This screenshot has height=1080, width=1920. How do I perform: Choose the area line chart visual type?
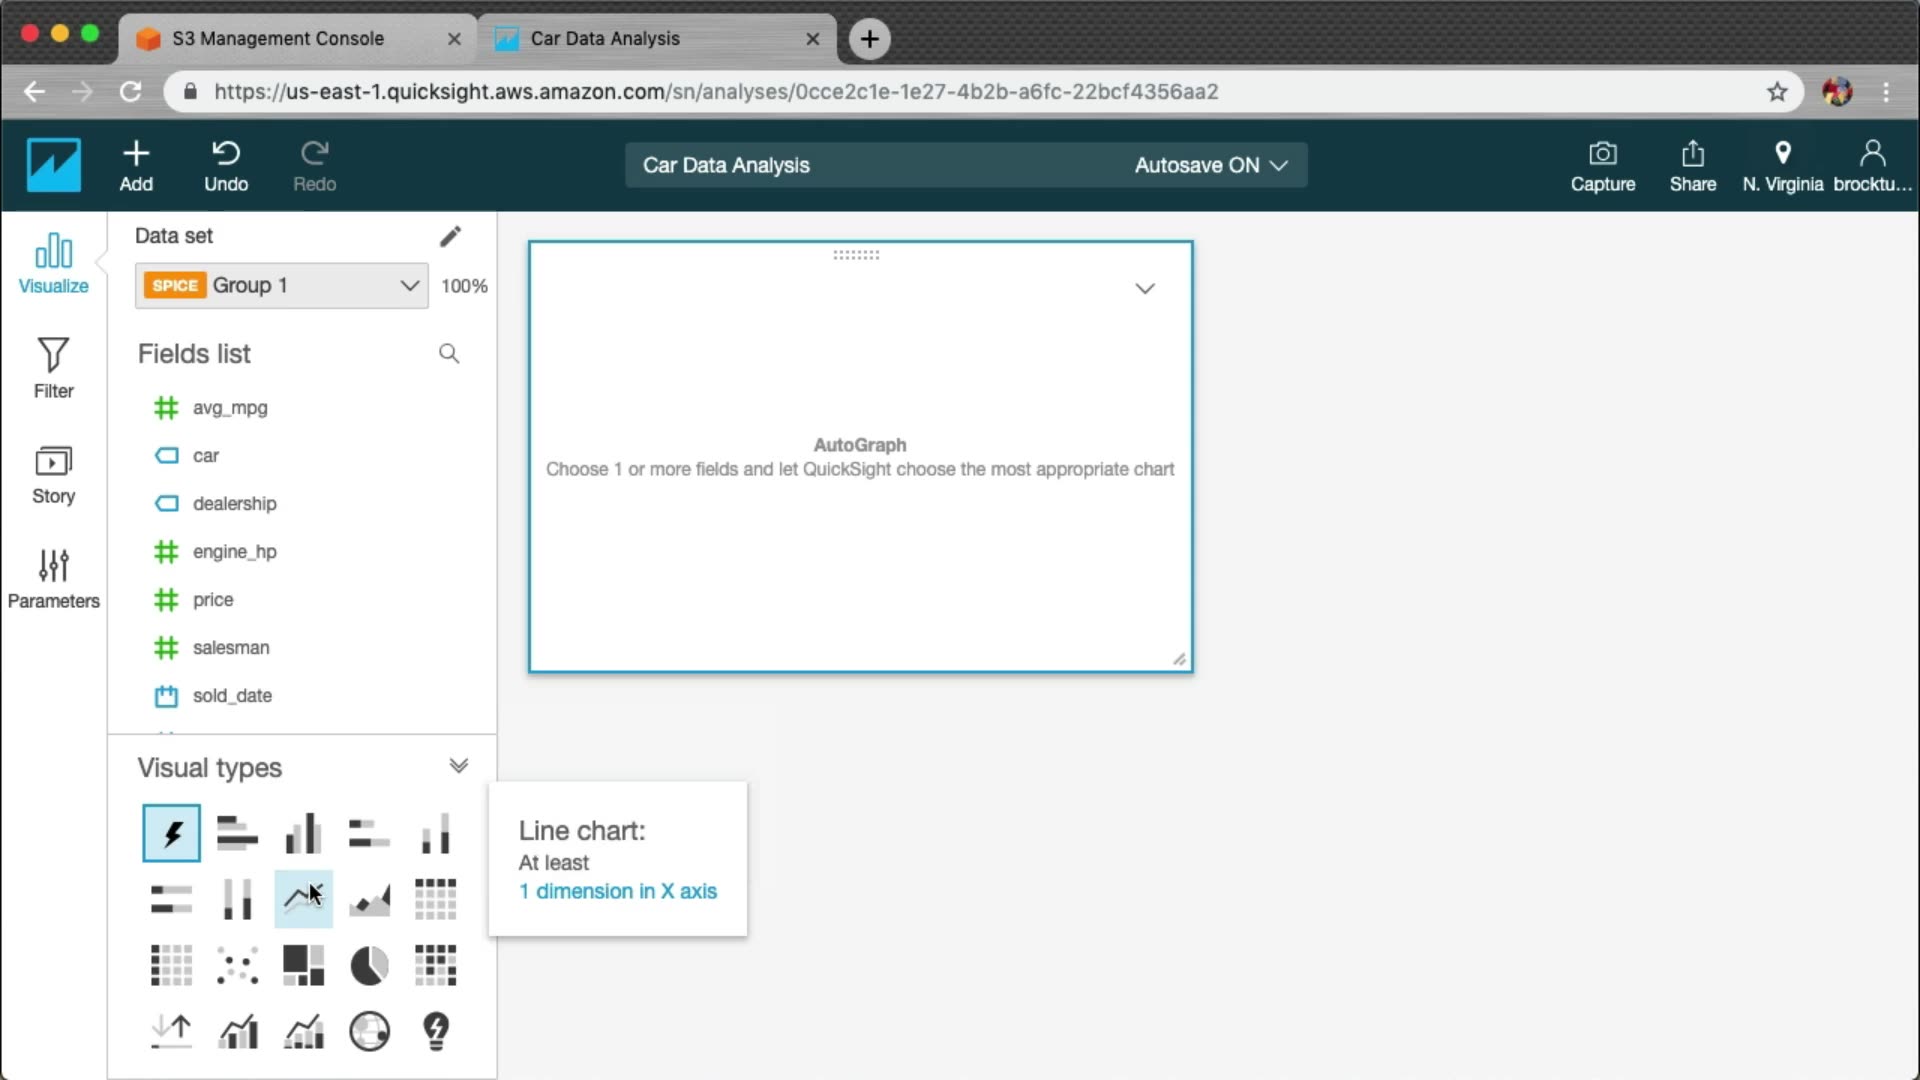369,899
